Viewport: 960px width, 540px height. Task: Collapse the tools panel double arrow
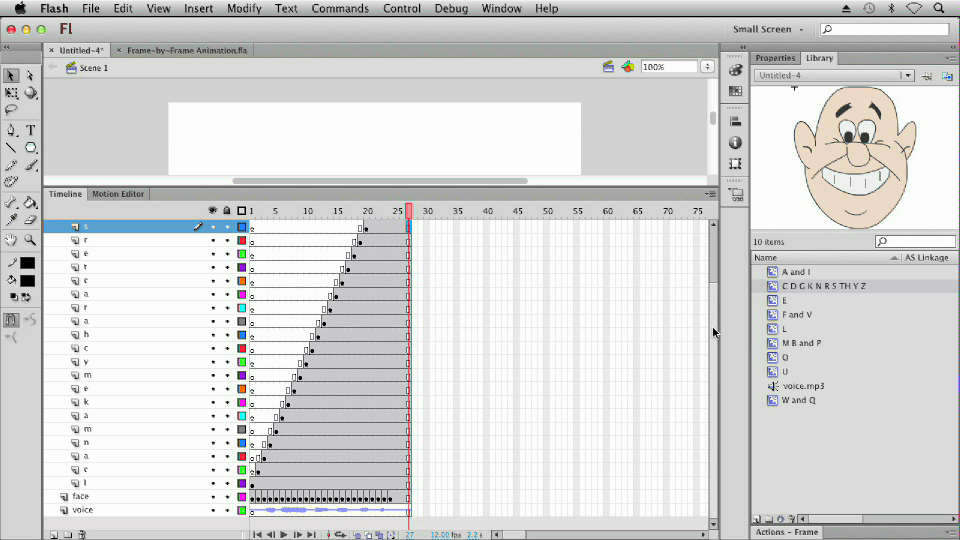pyautogui.click(x=6, y=47)
